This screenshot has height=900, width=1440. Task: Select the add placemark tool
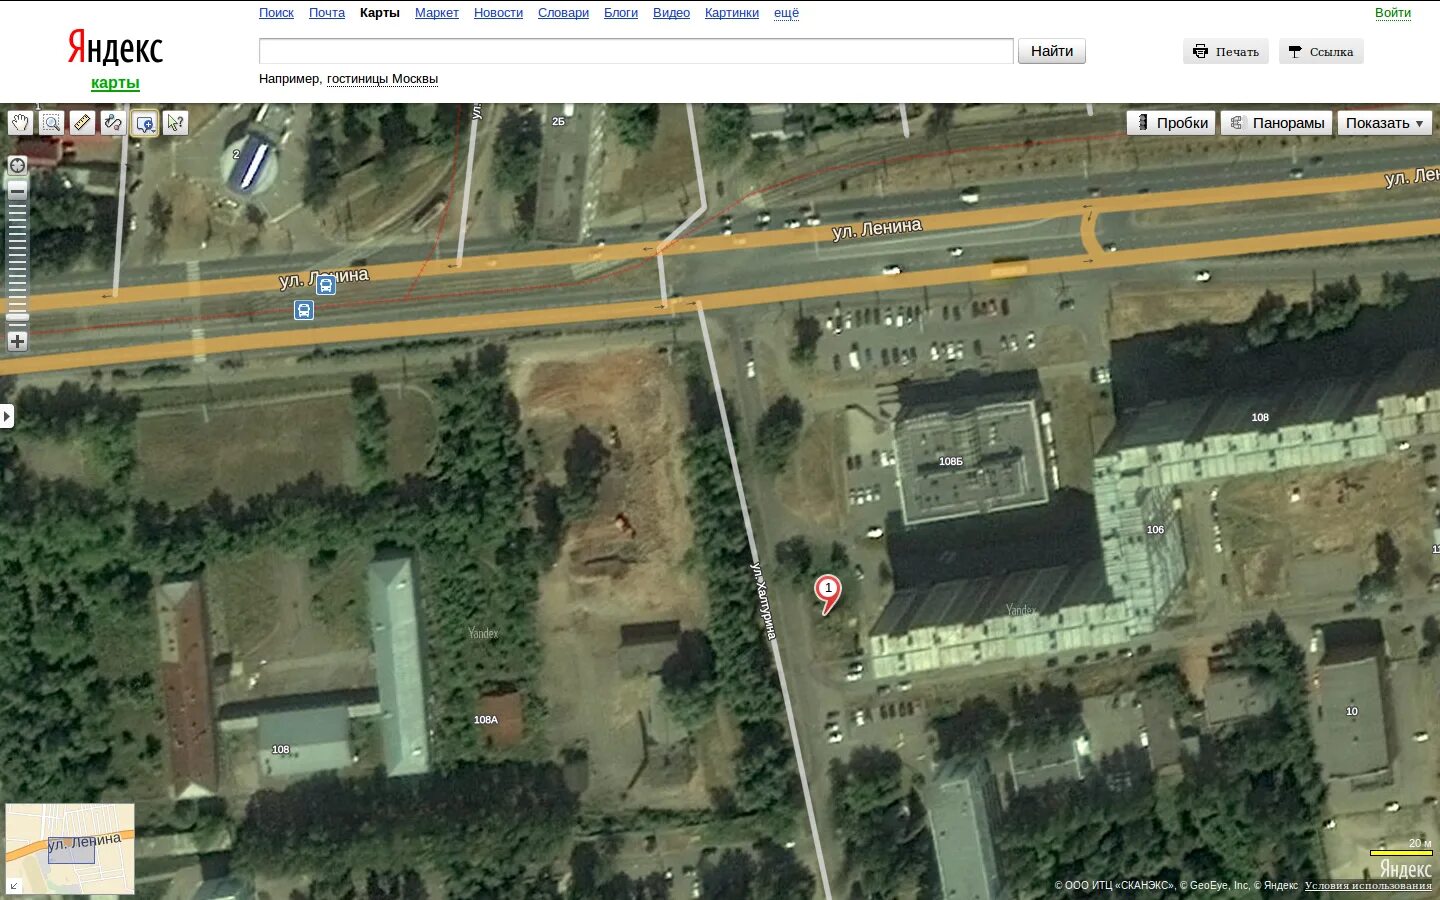pyautogui.click(x=144, y=123)
